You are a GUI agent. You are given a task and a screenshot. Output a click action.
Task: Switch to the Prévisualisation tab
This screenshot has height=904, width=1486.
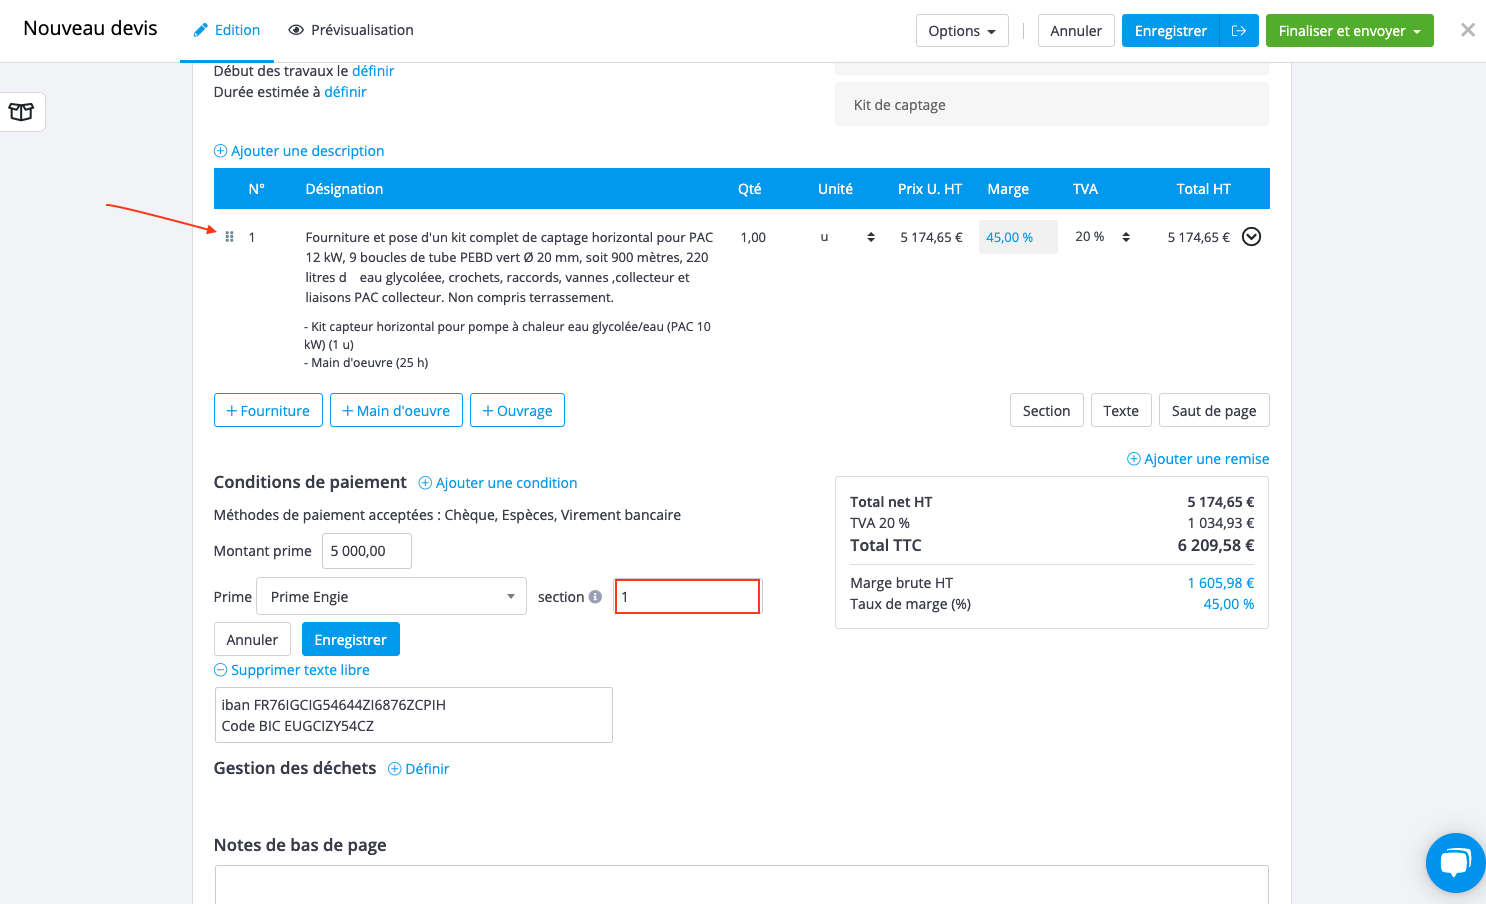(351, 30)
